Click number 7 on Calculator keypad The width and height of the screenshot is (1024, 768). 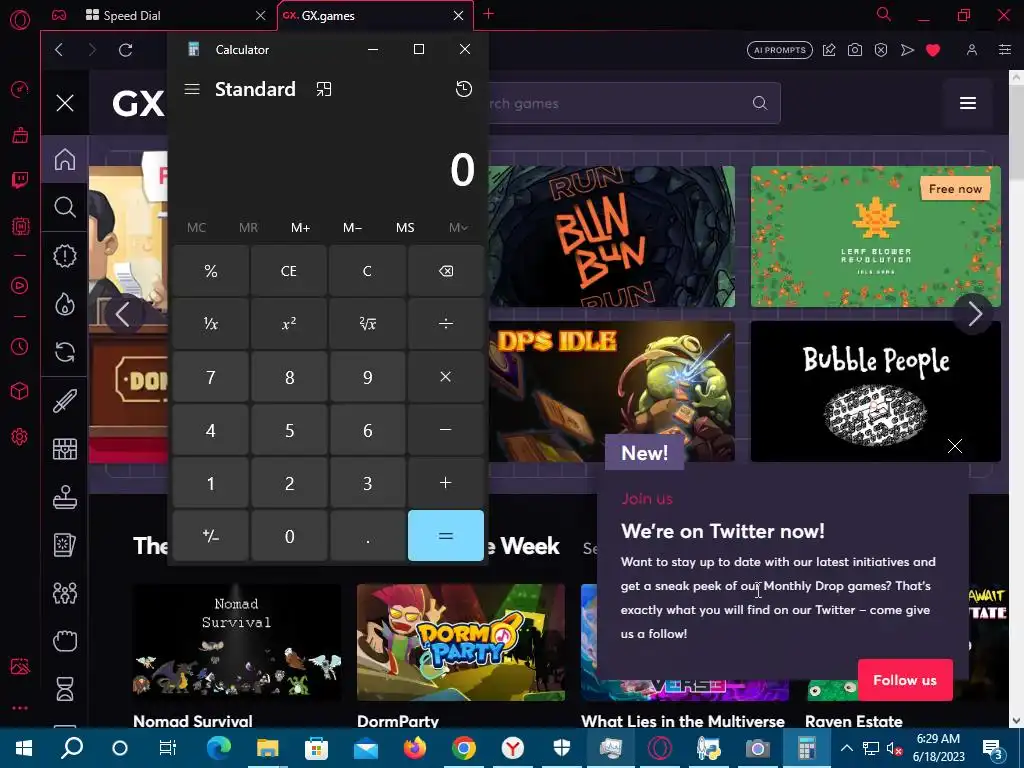tap(211, 377)
